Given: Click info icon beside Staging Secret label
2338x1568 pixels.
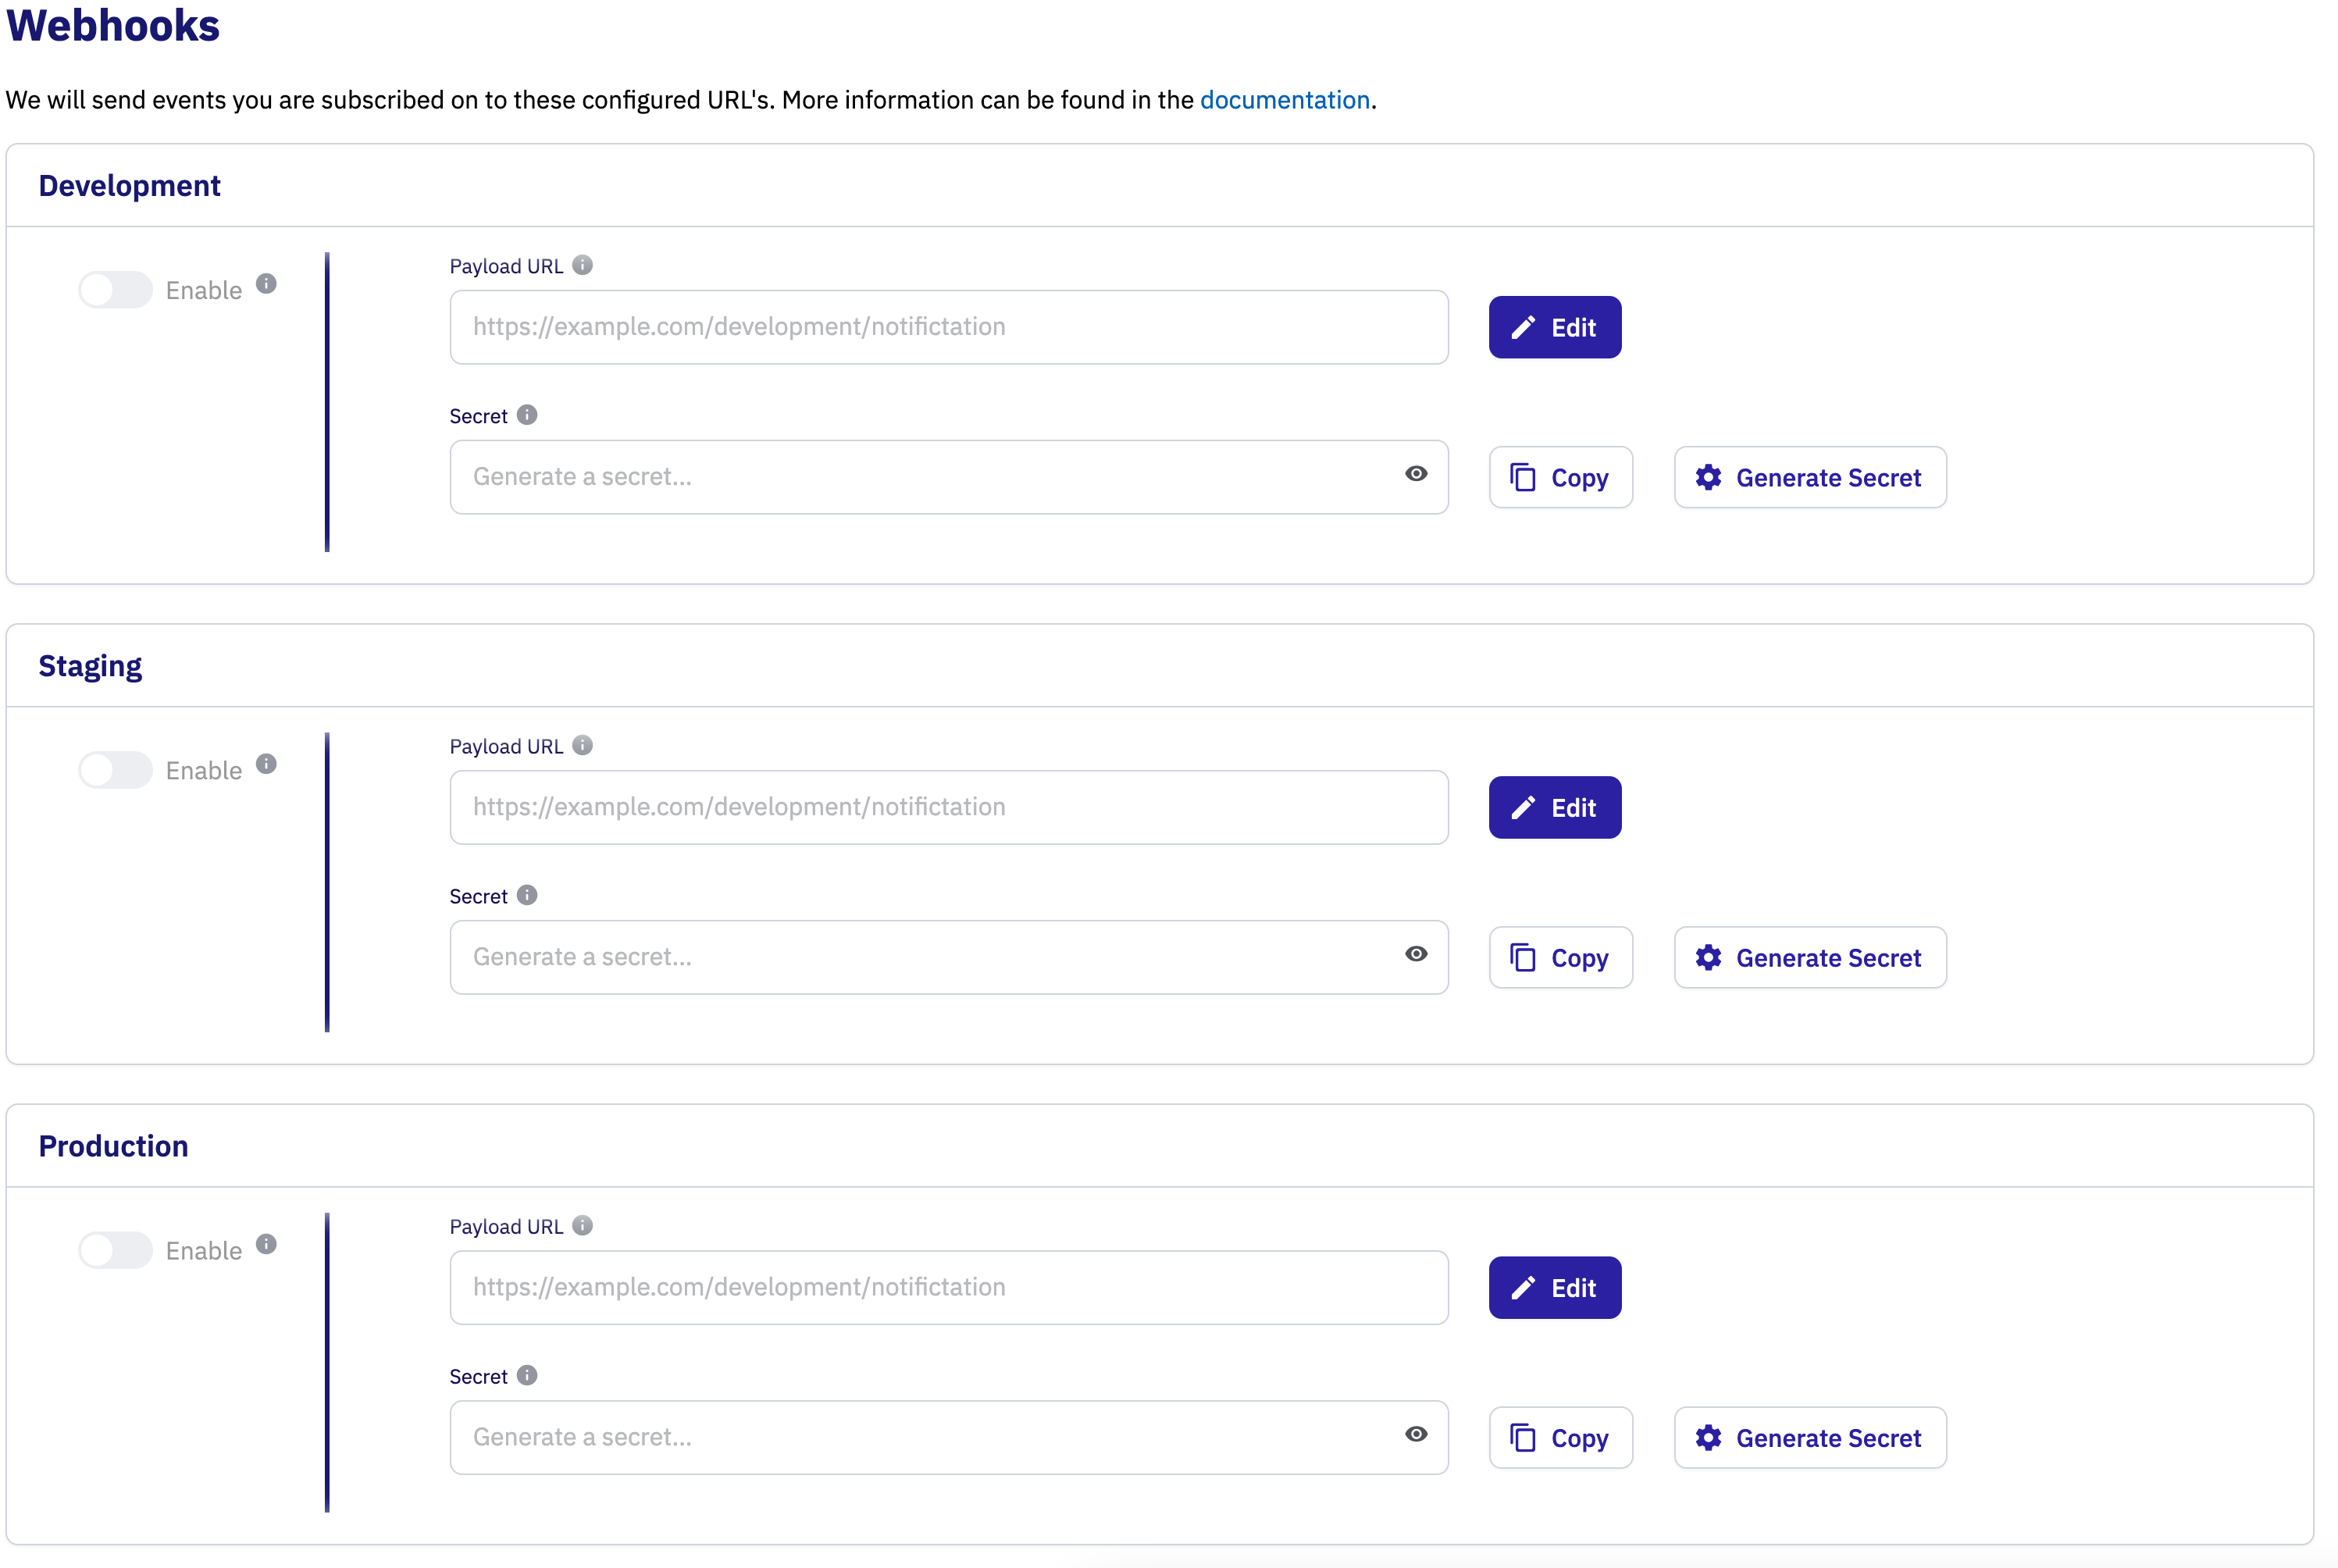Looking at the screenshot, I should click(x=527, y=895).
